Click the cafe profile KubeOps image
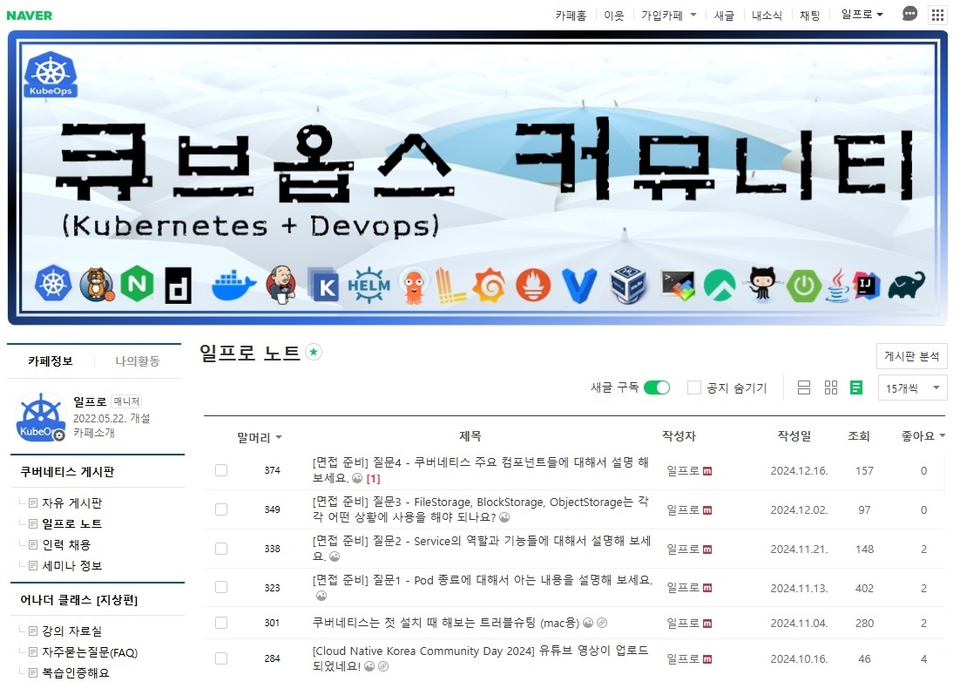The image size is (960, 687). coord(40,417)
